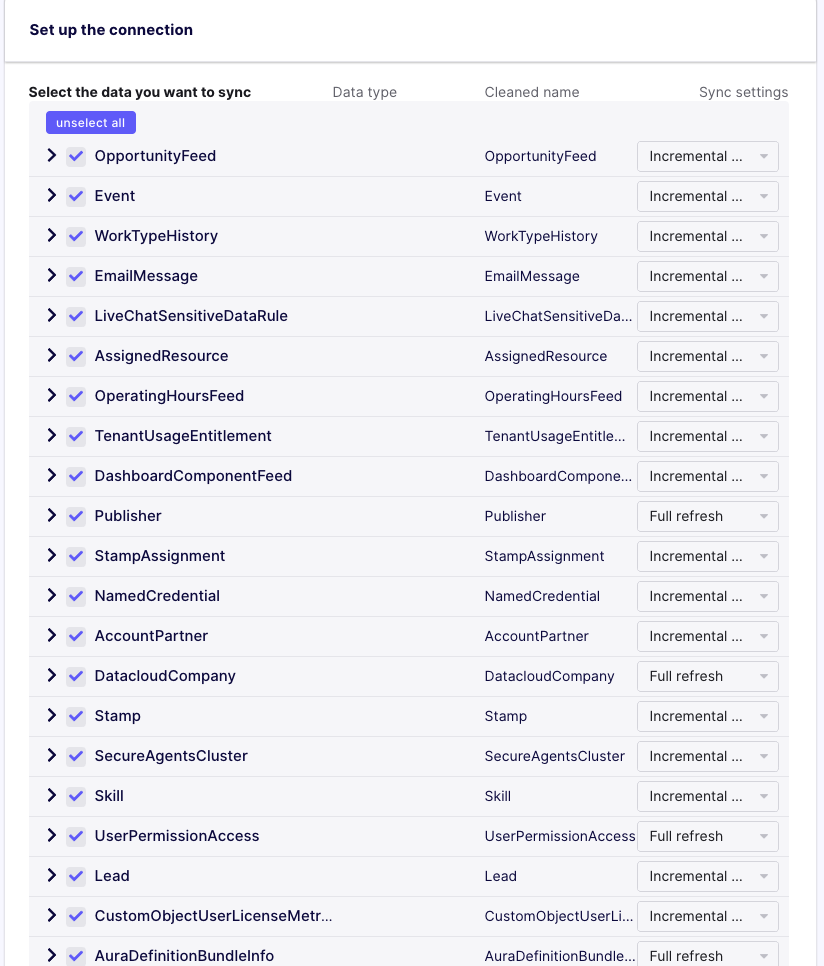Uncheck the EmailMessage sync checkbox
The height and width of the screenshot is (966, 824).
pos(76,276)
